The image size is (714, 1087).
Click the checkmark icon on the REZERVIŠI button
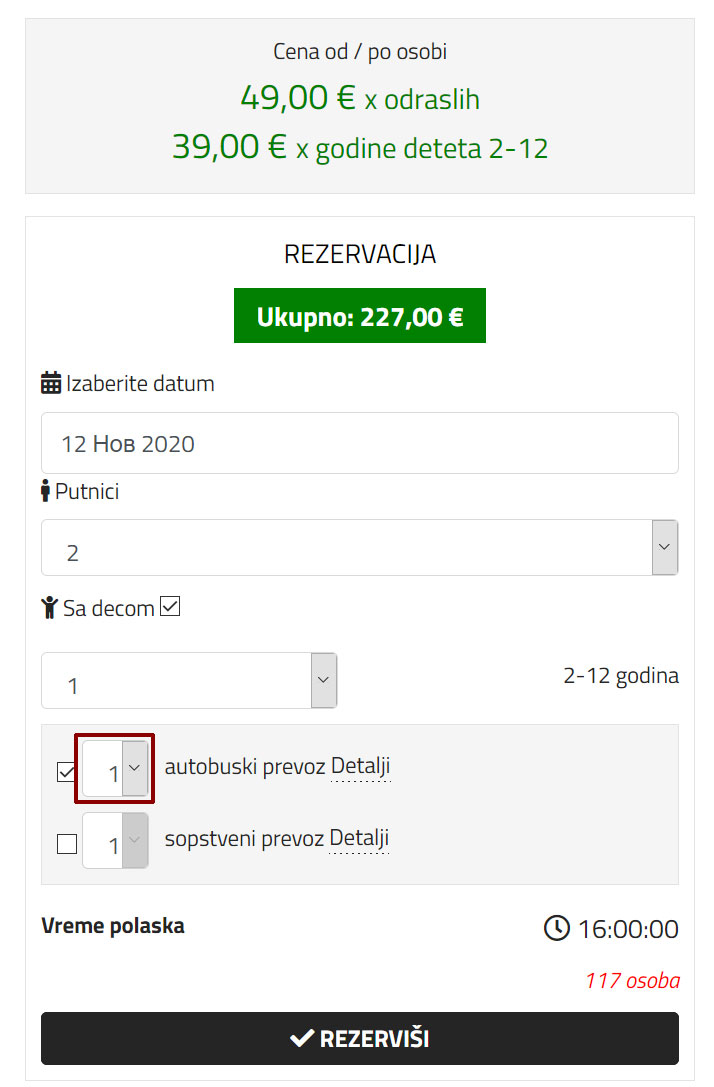coord(301,1038)
